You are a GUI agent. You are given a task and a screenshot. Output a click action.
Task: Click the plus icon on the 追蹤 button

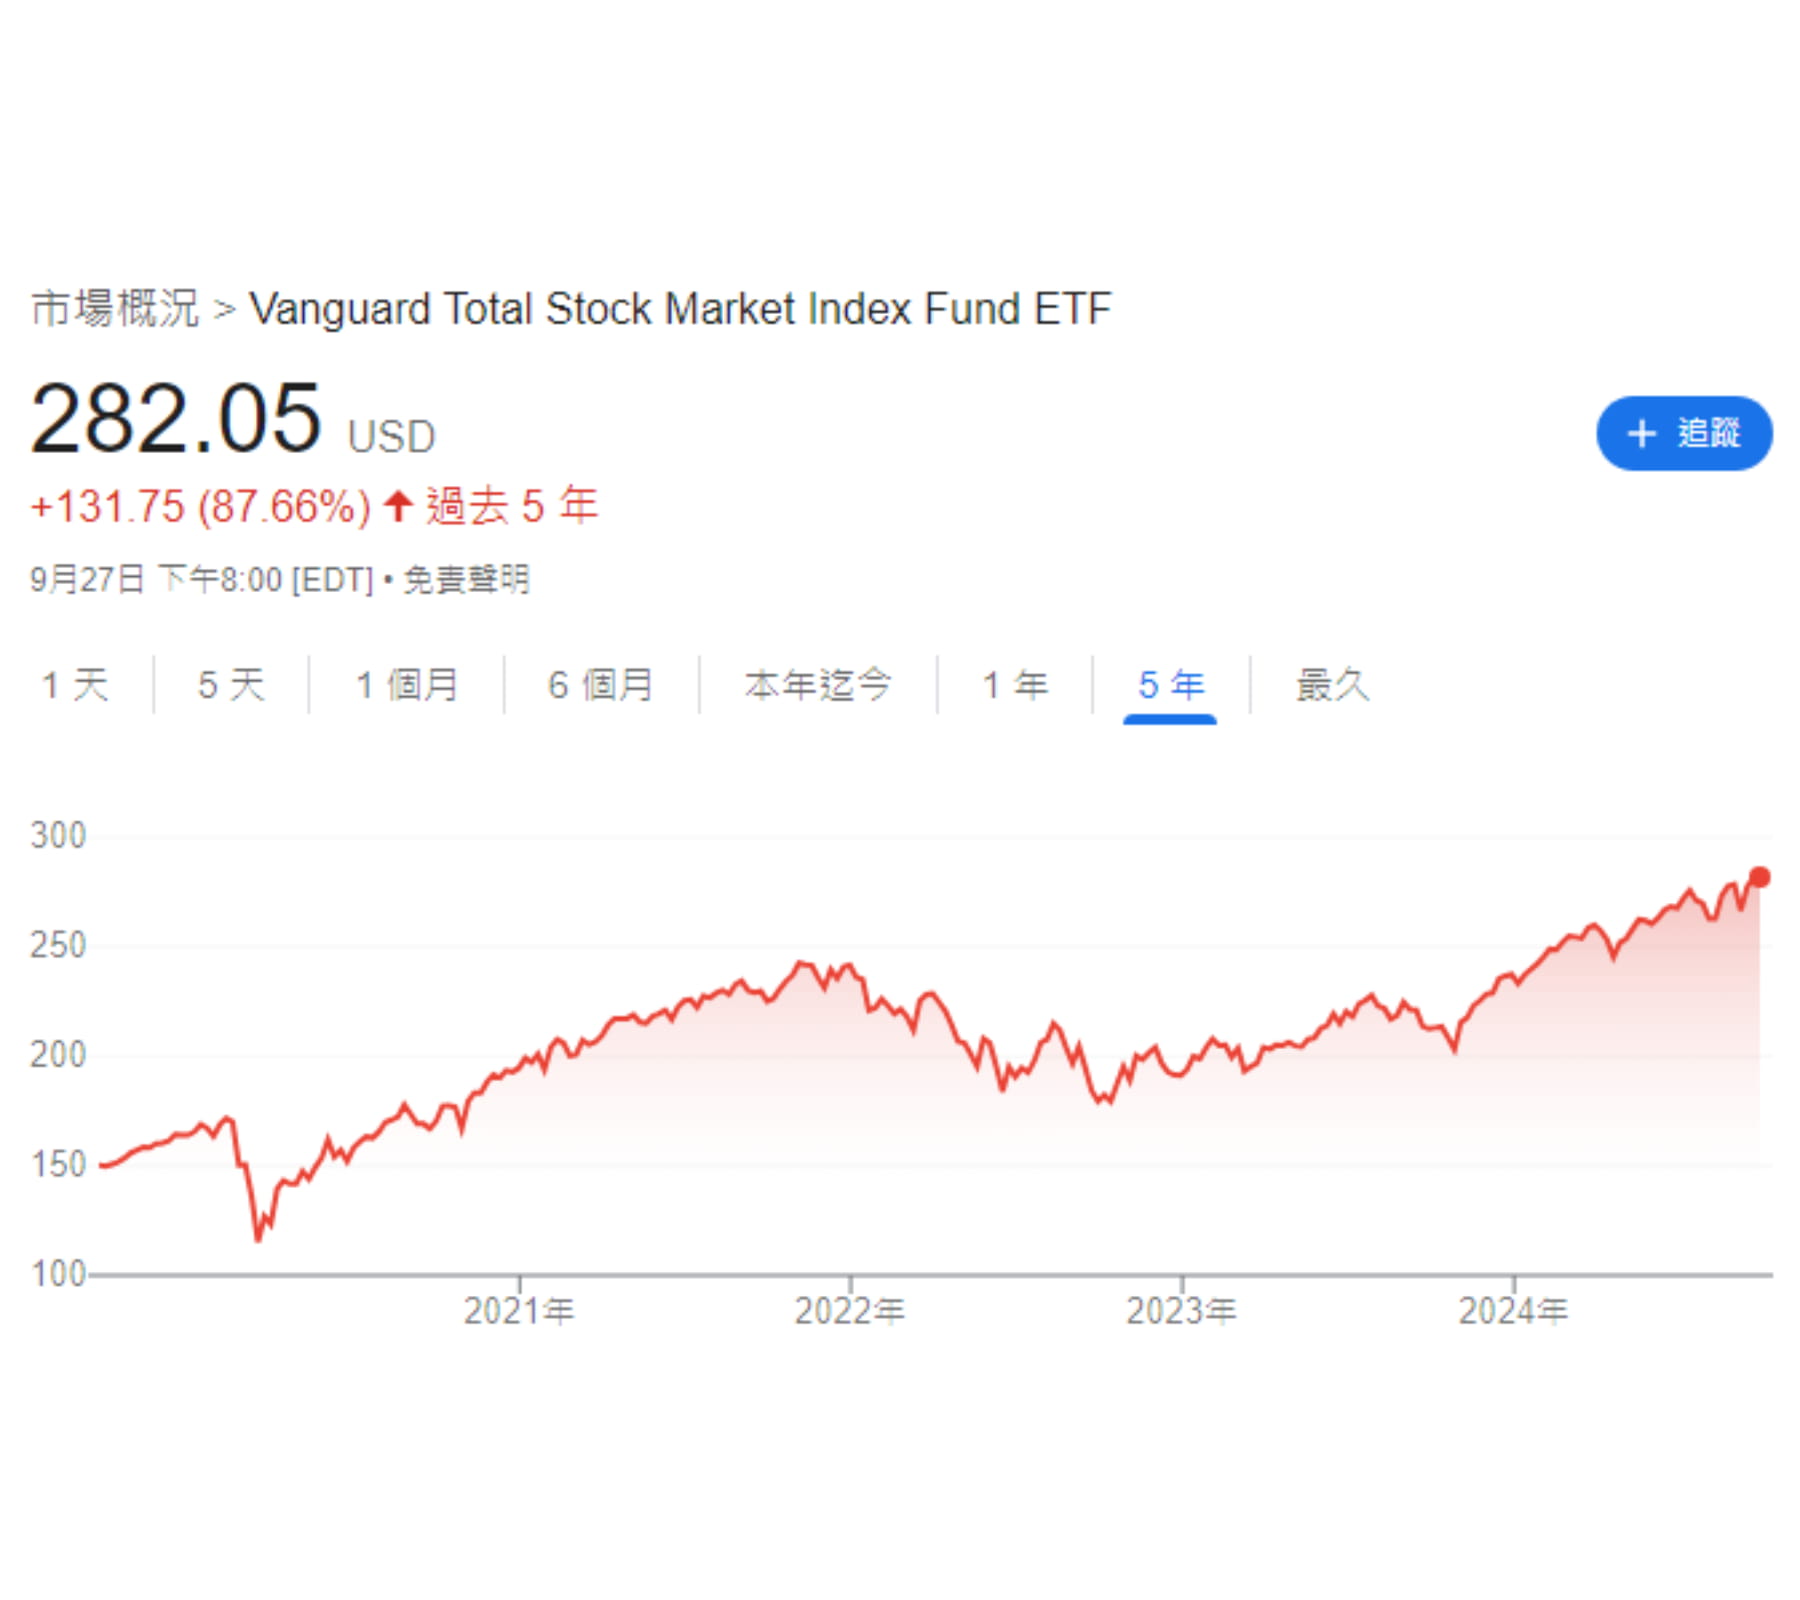1641,433
